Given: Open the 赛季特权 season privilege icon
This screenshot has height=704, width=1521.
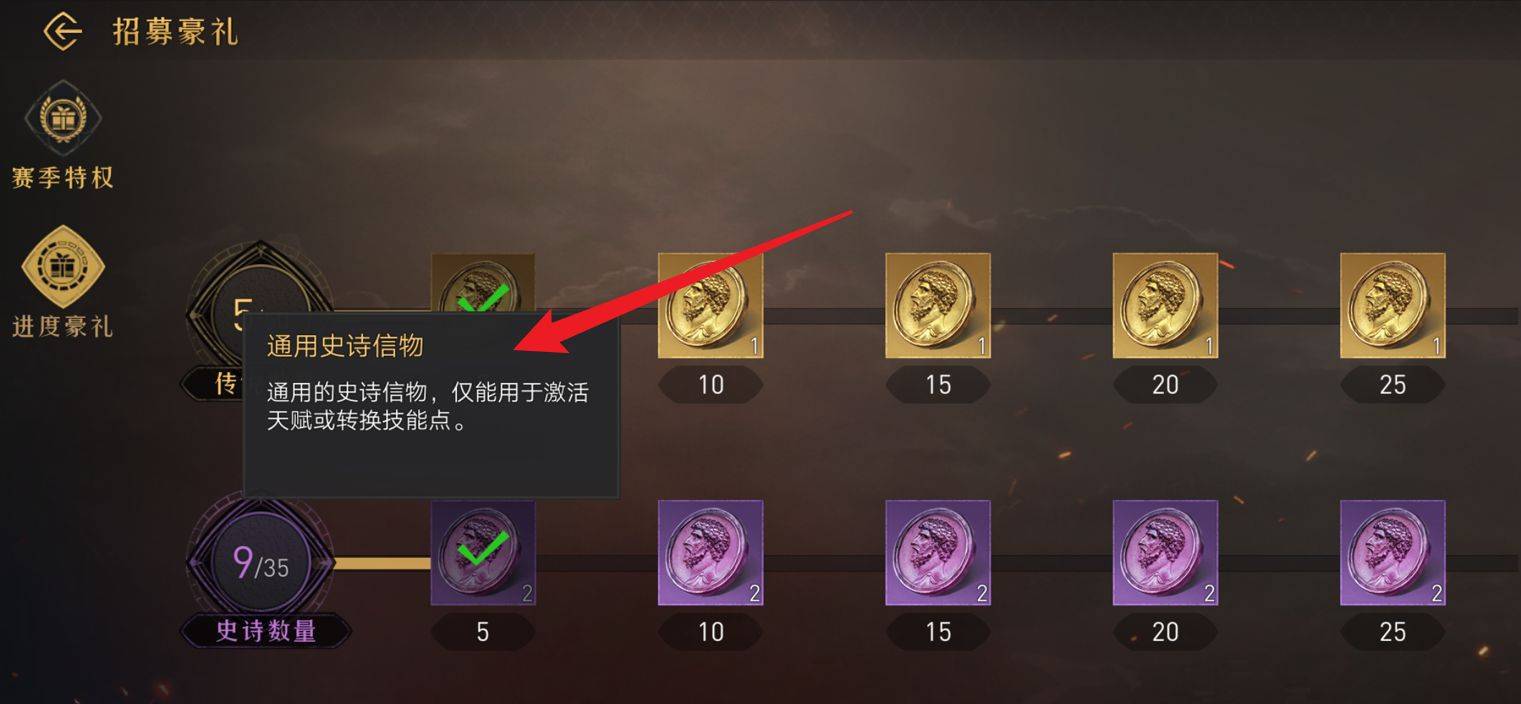Looking at the screenshot, I should (x=62, y=119).
